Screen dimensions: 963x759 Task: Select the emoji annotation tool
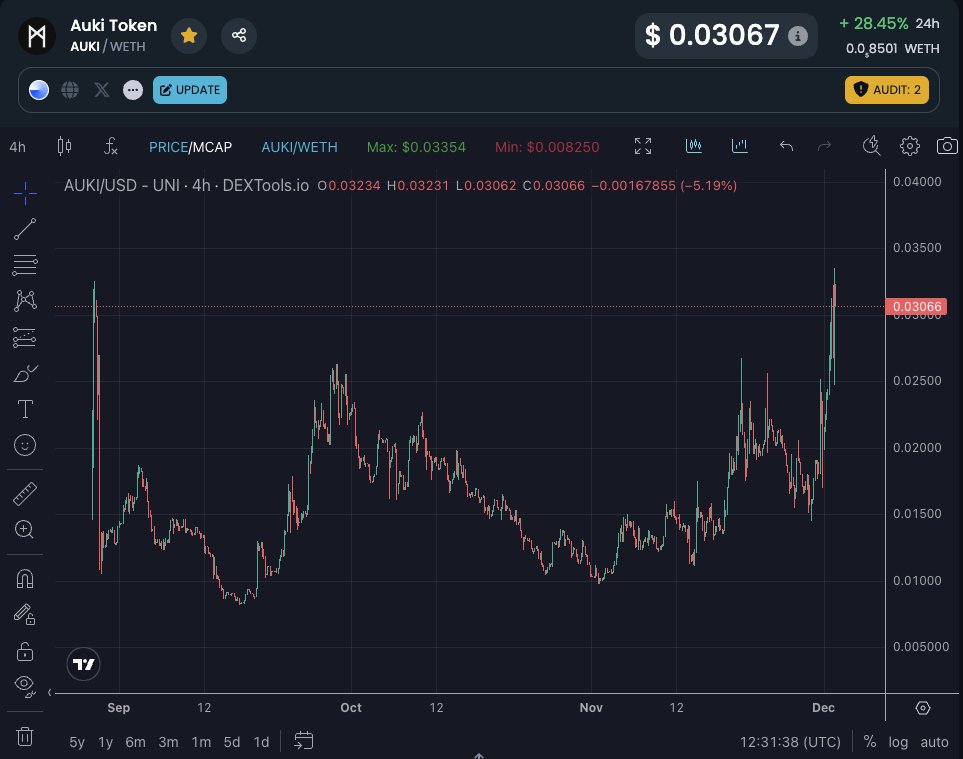24,445
